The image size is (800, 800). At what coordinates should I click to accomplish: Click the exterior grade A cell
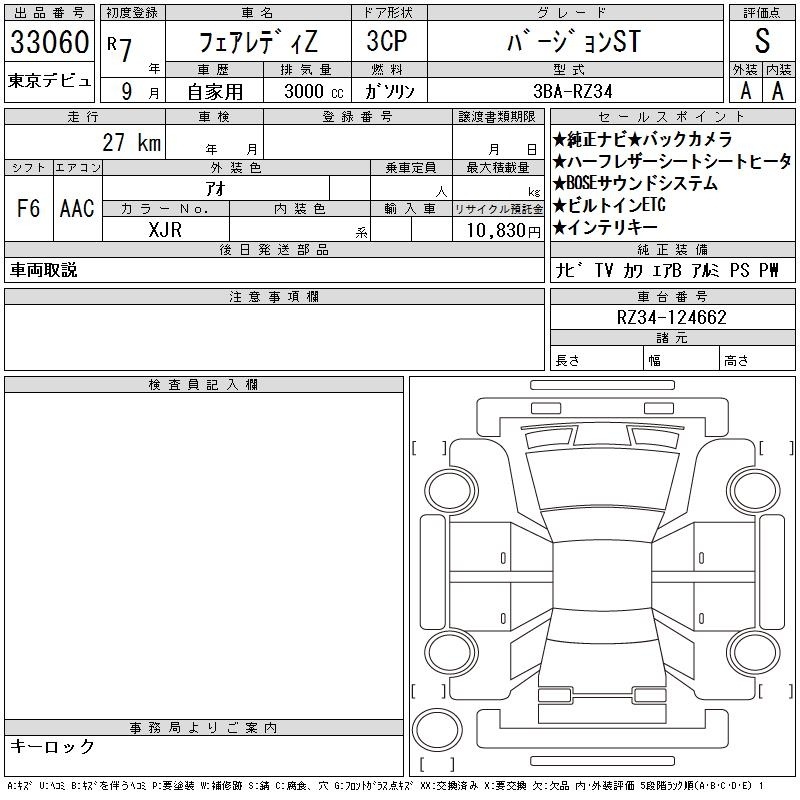tap(745, 89)
